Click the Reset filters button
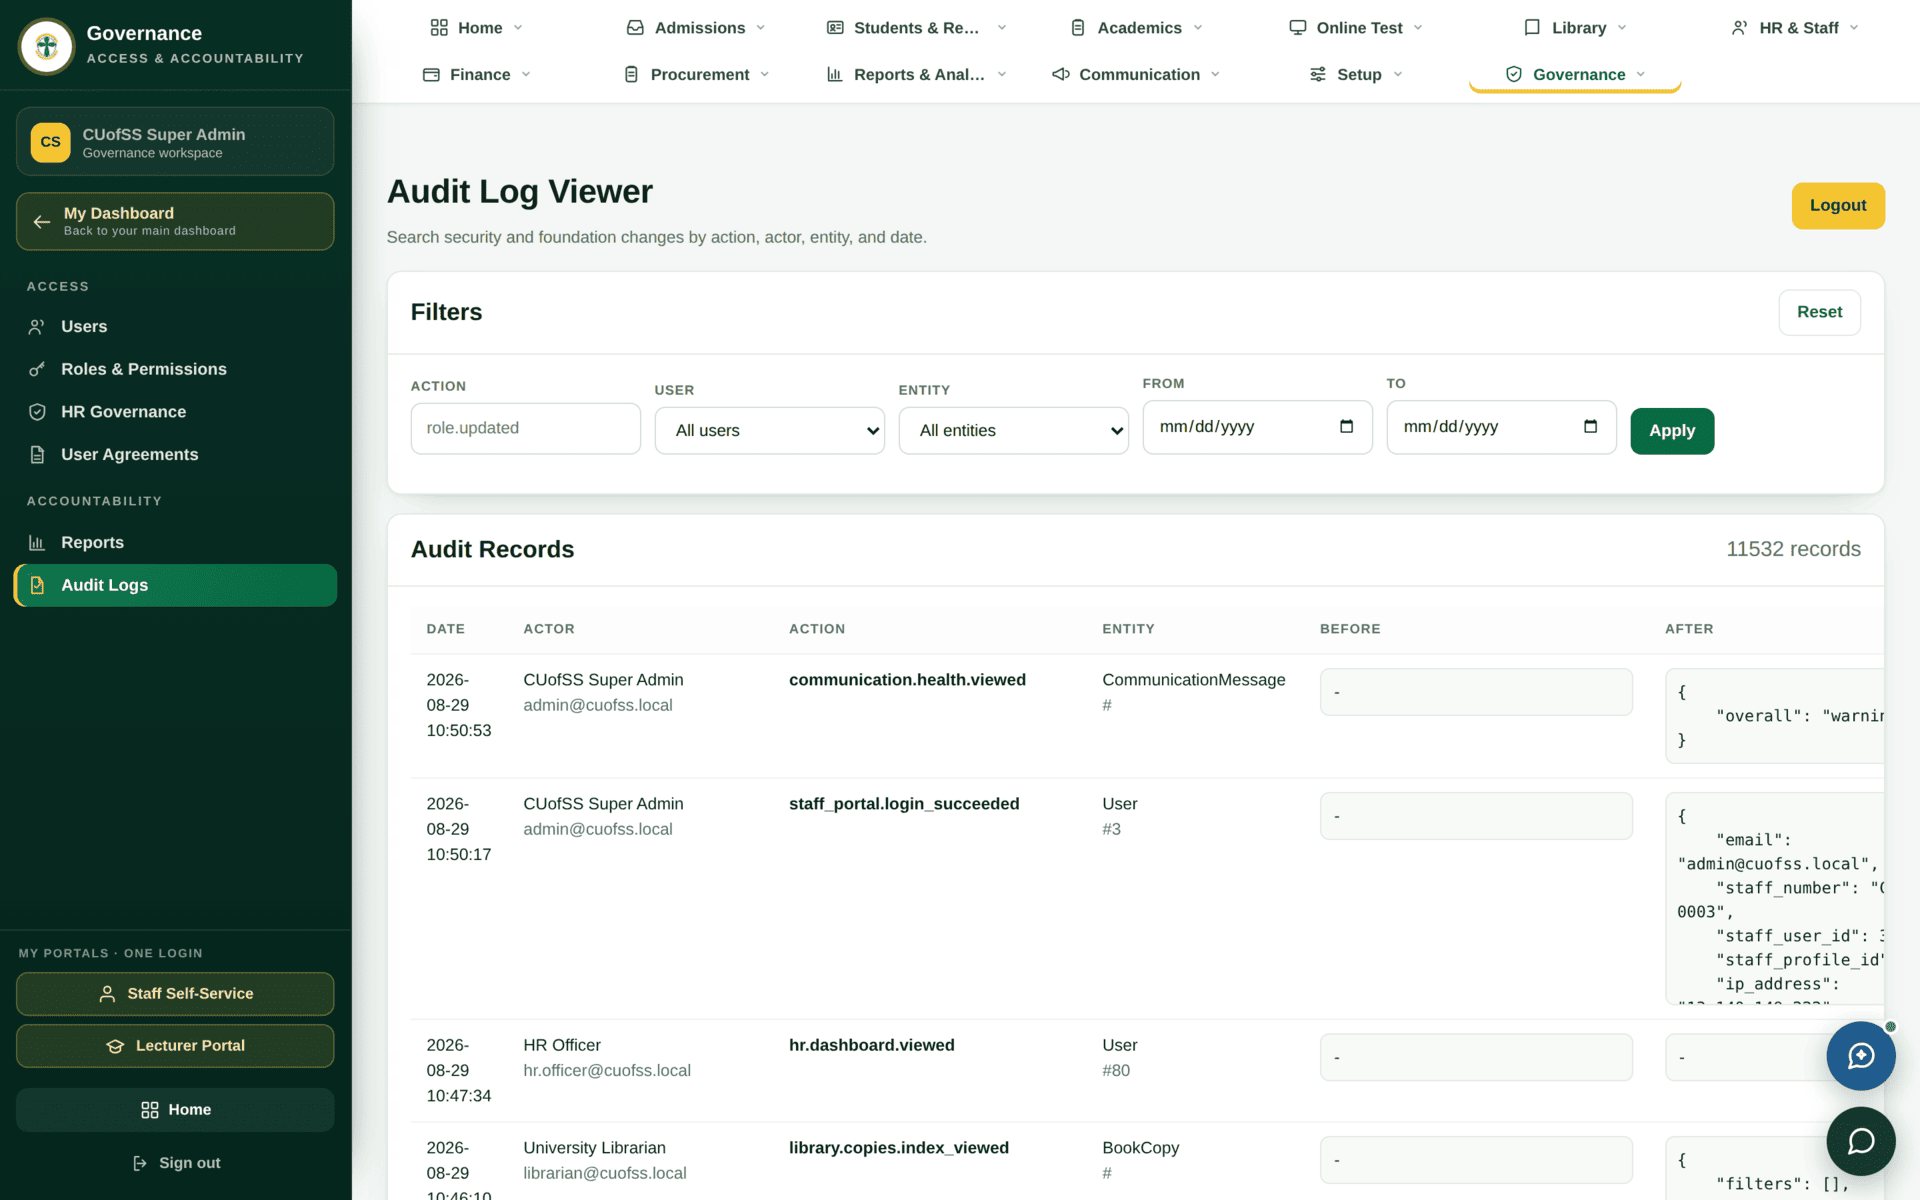 (1819, 312)
